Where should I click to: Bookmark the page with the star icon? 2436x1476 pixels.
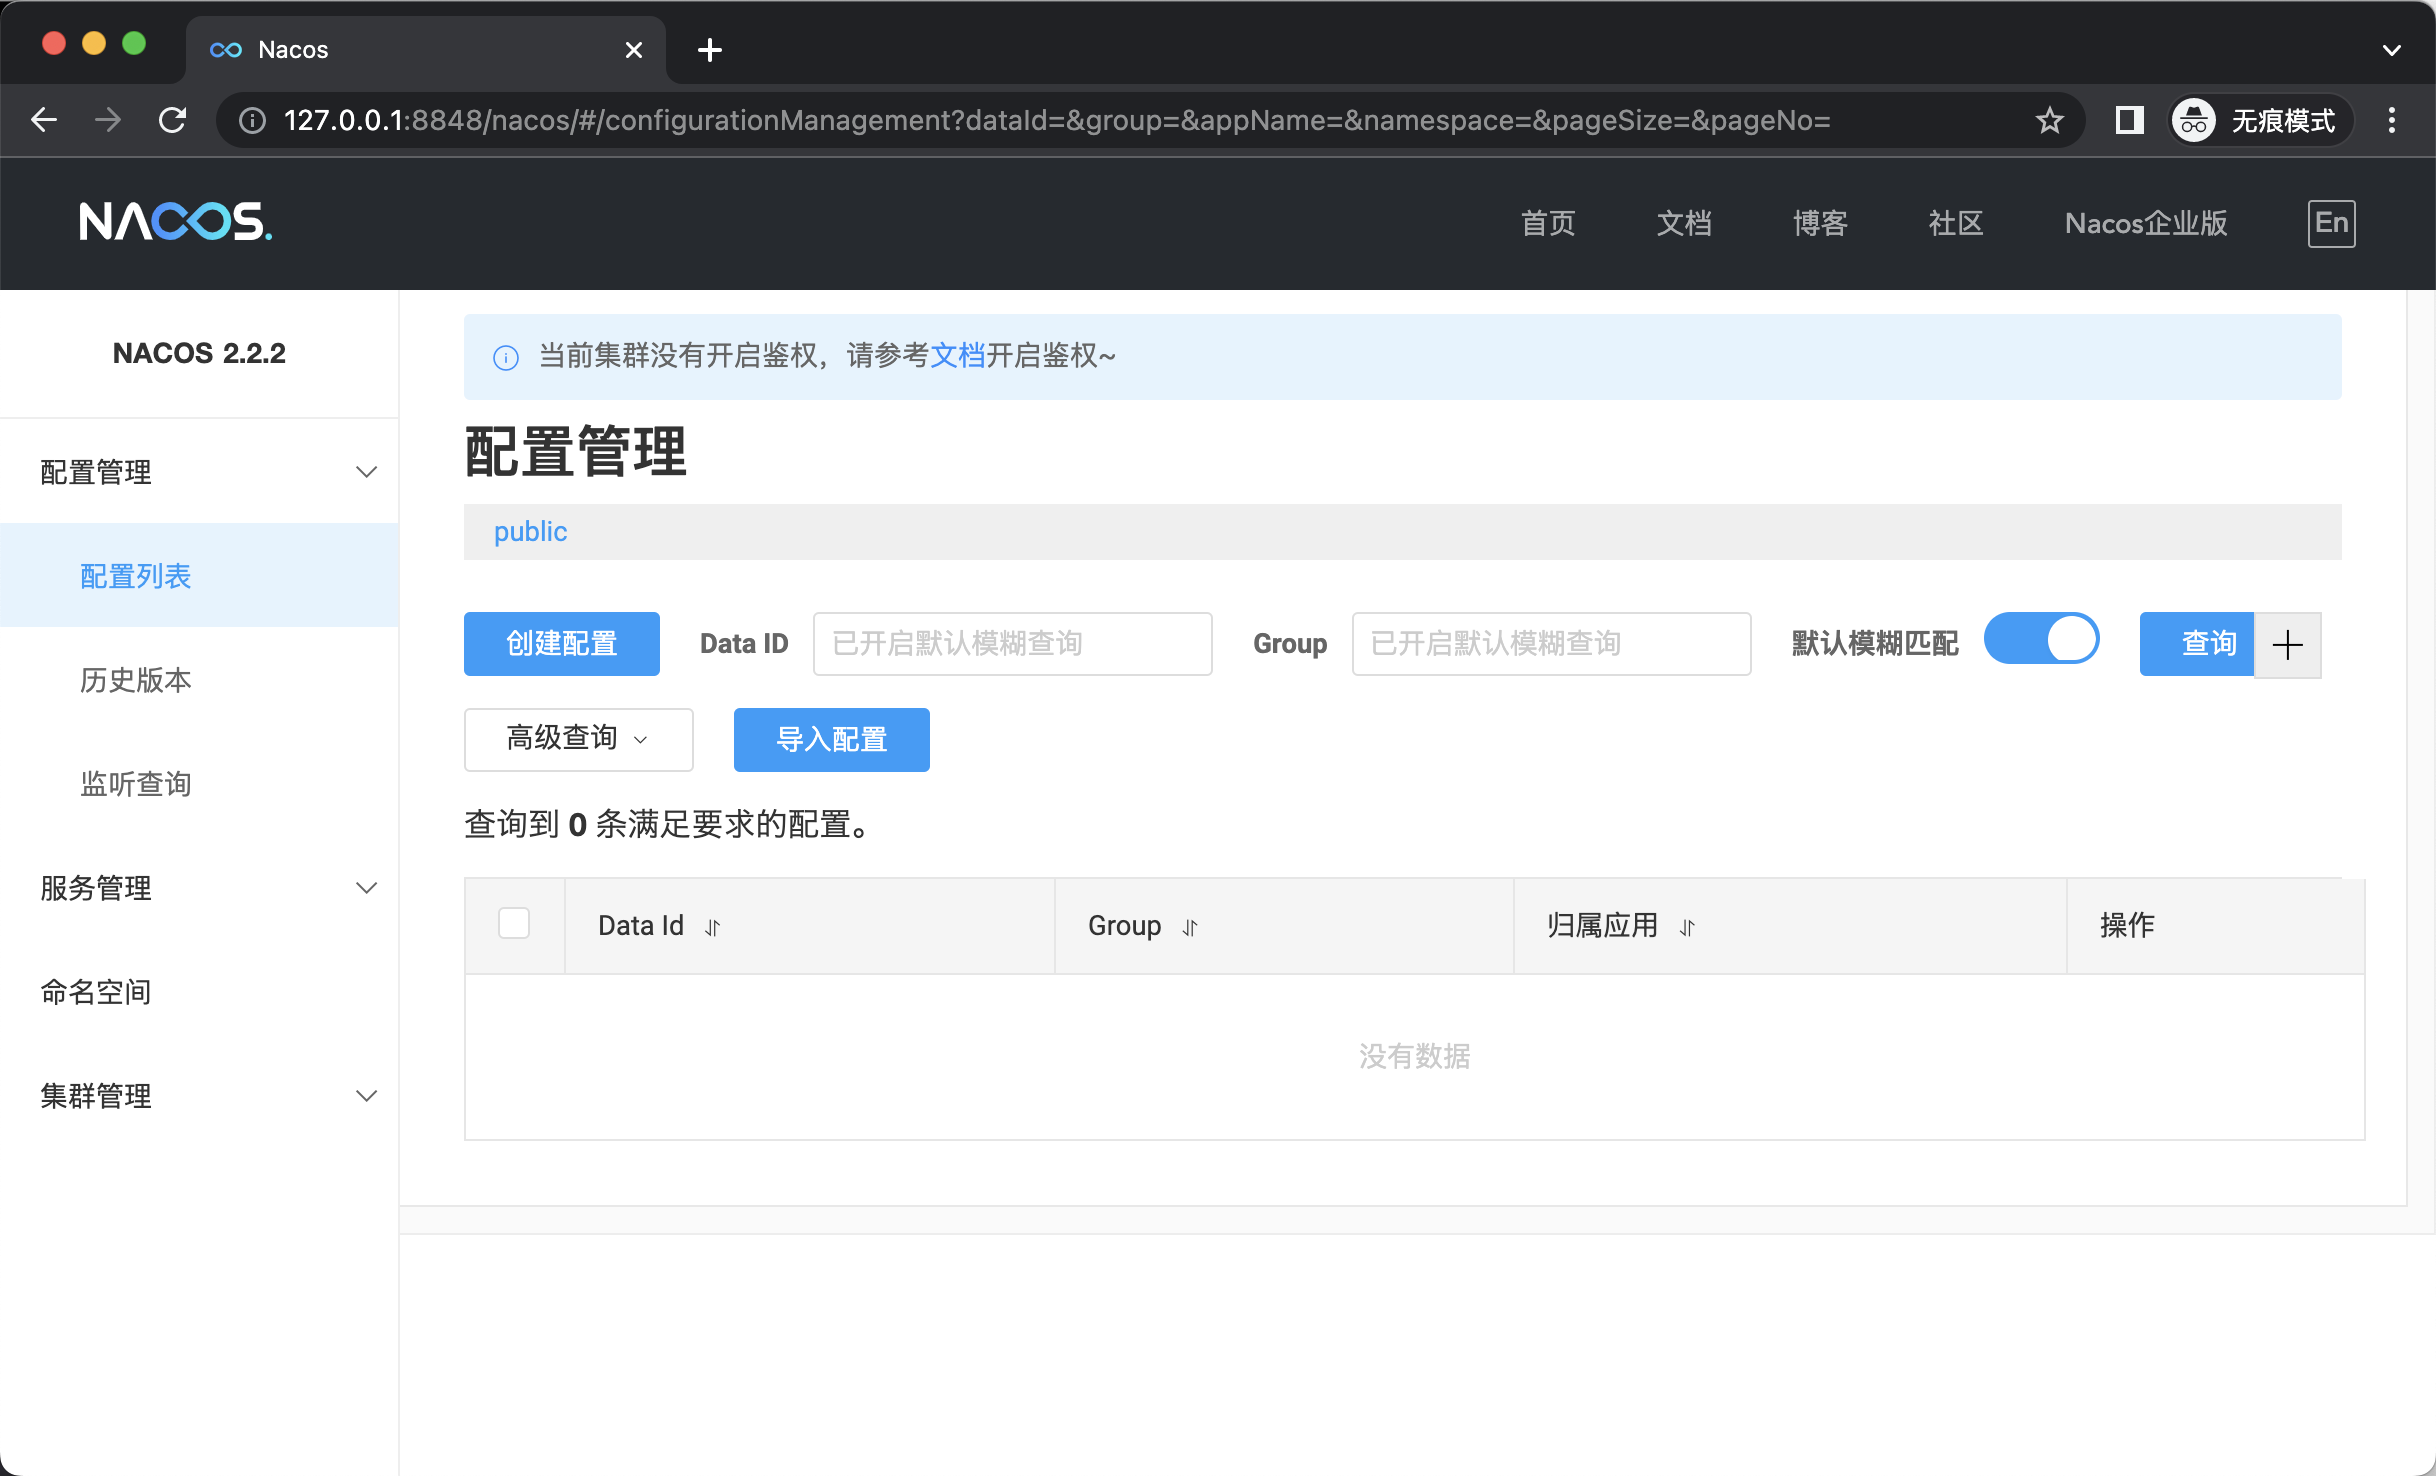coord(2049,120)
